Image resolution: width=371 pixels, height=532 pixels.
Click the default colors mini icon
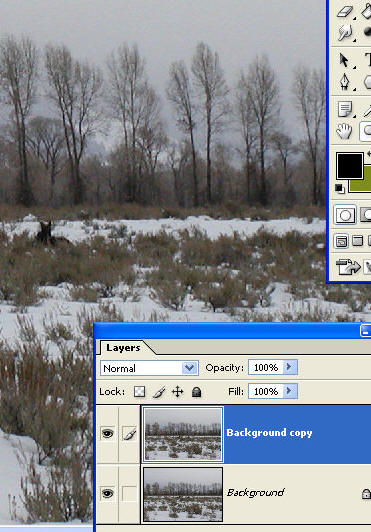[x=339, y=188]
